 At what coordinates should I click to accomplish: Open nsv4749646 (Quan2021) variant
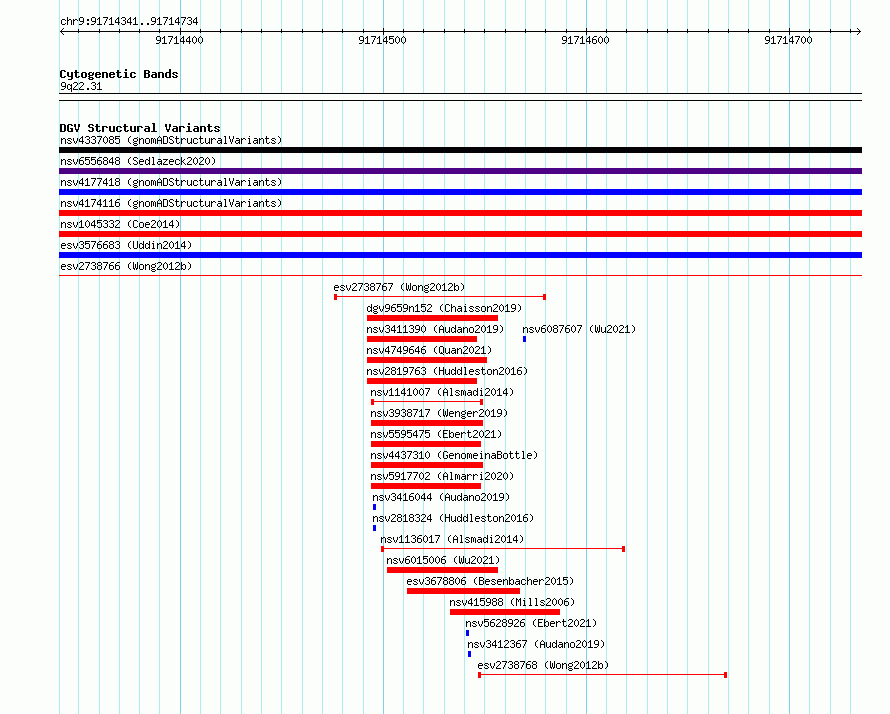tap(429, 350)
